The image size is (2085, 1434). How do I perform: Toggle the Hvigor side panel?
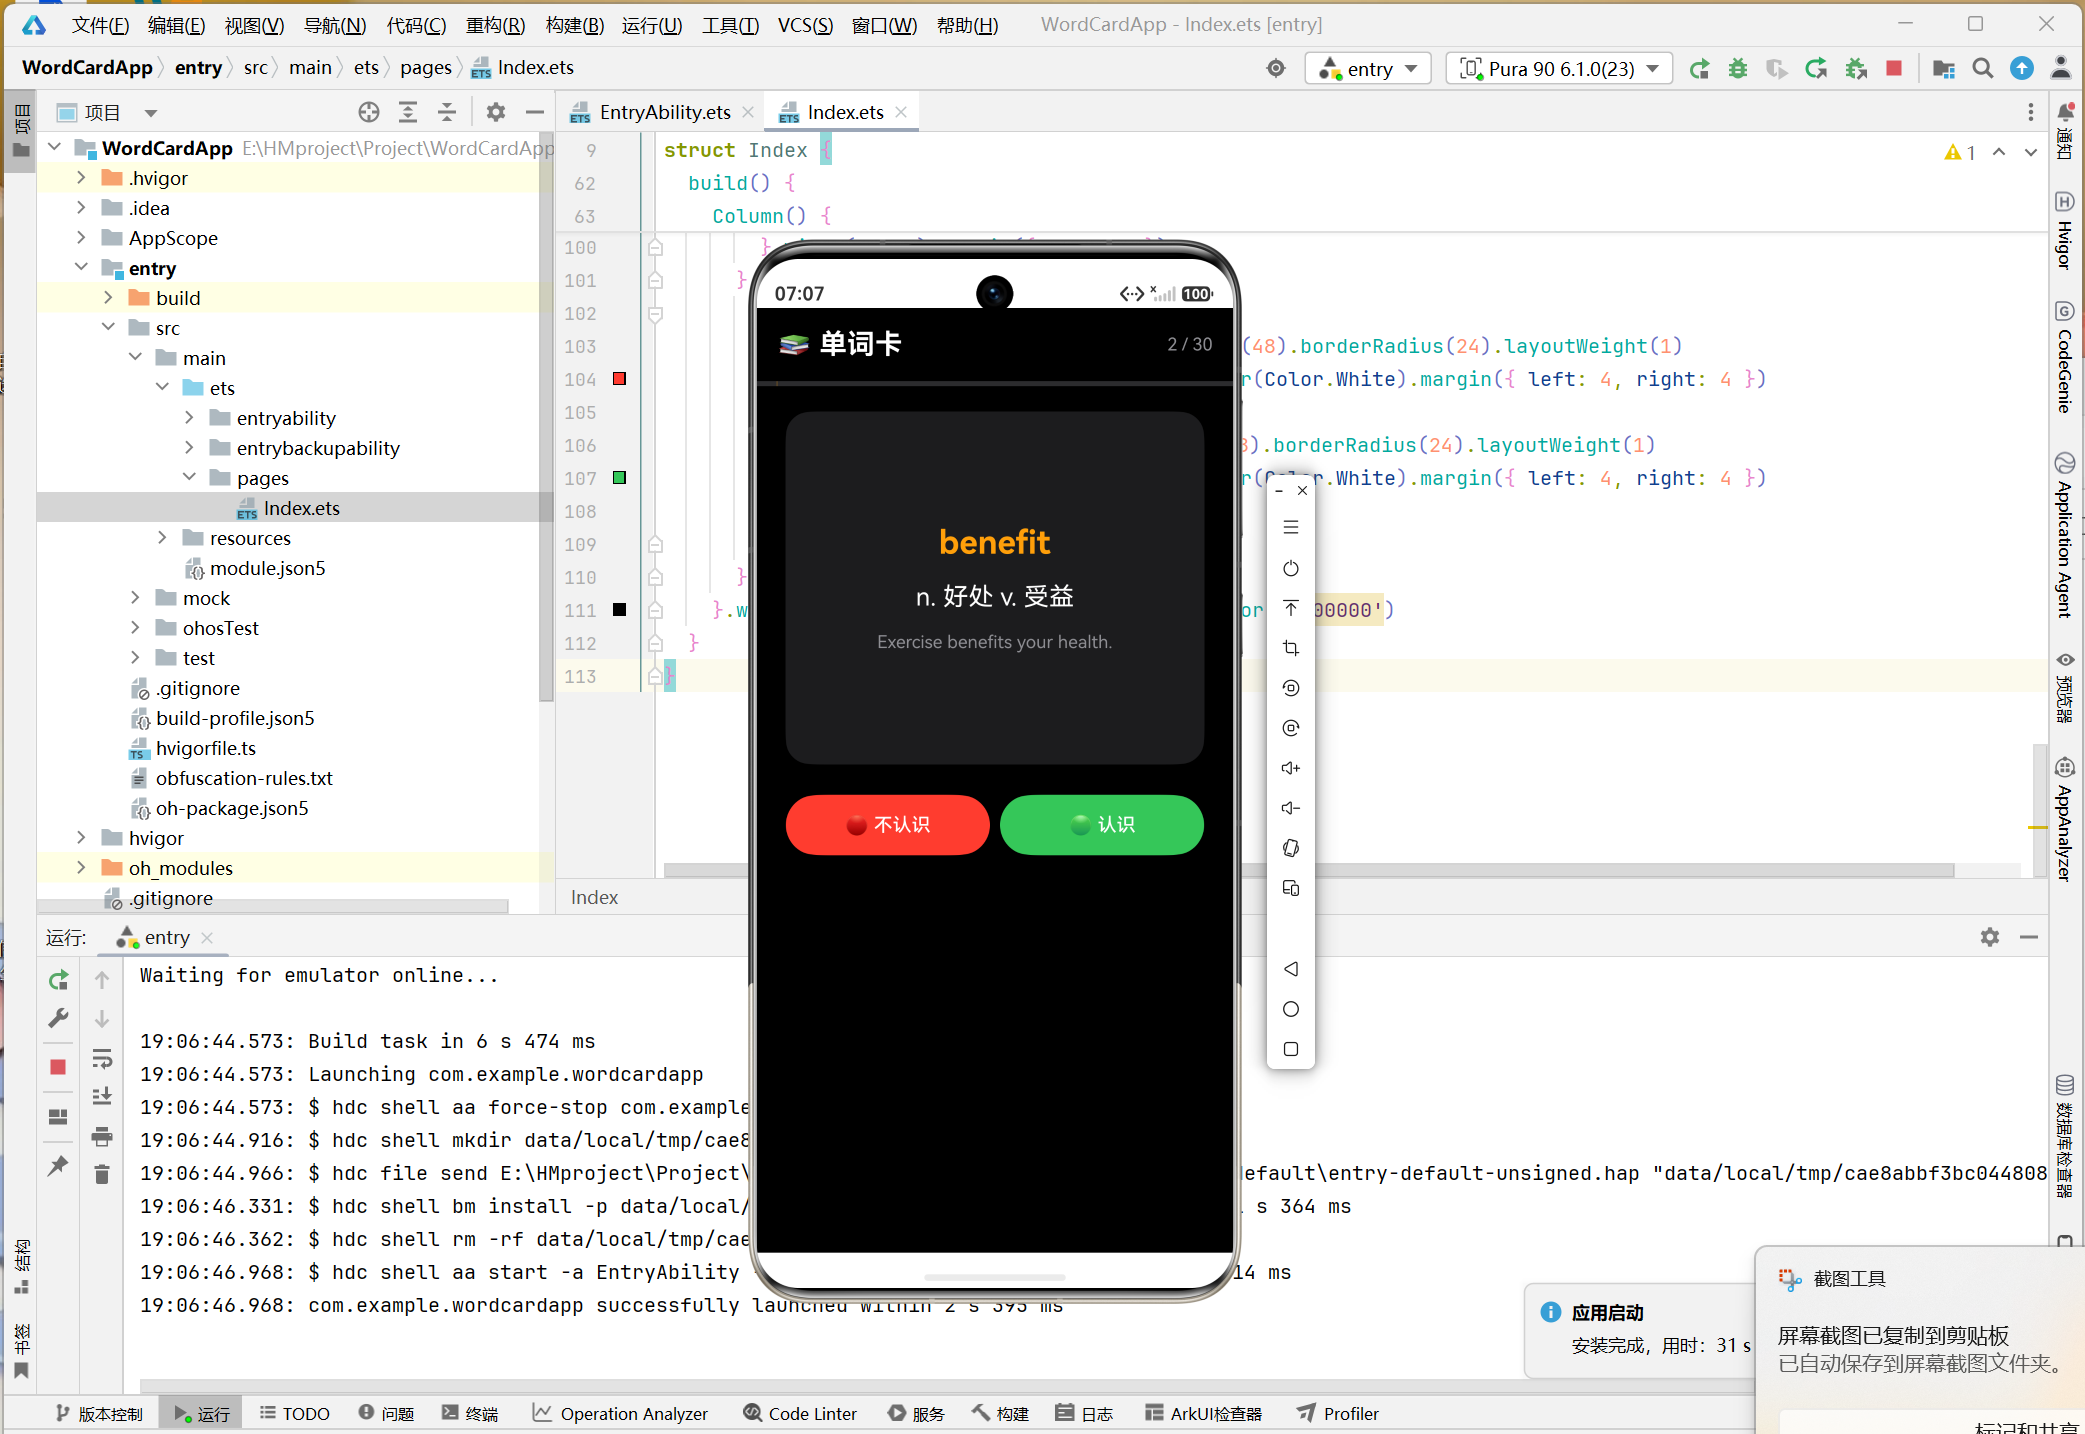point(2065,230)
